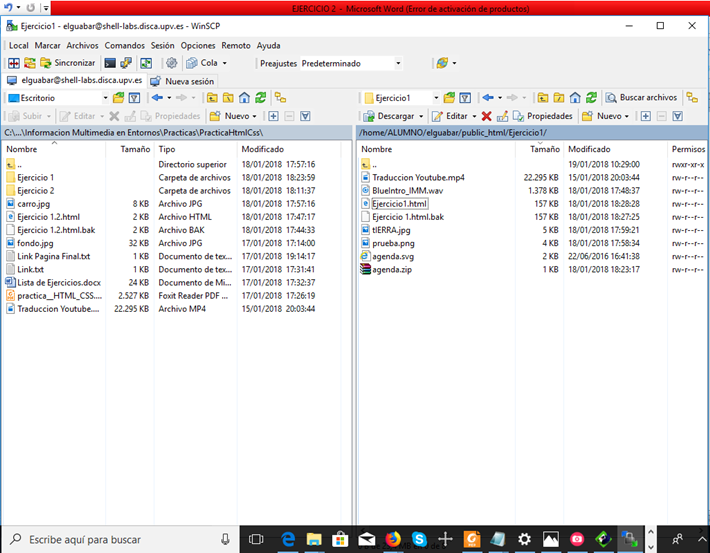Click the Sincronizar toolbar button
Screen dimensions: 710x553
pos(67,63)
